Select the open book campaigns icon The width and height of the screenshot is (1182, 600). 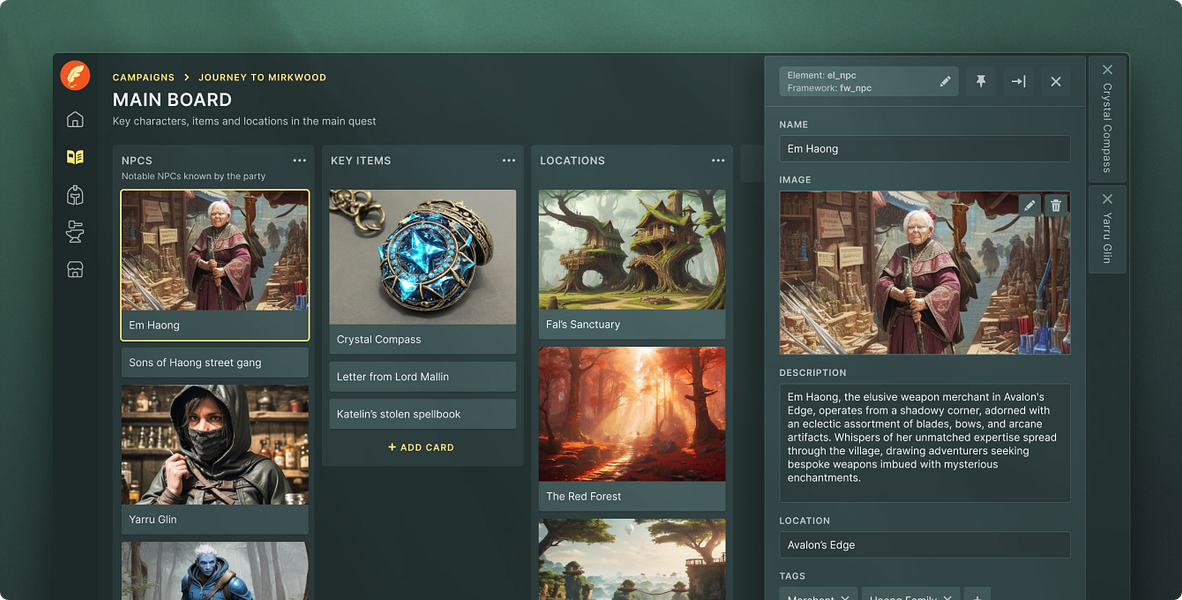(x=75, y=157)
